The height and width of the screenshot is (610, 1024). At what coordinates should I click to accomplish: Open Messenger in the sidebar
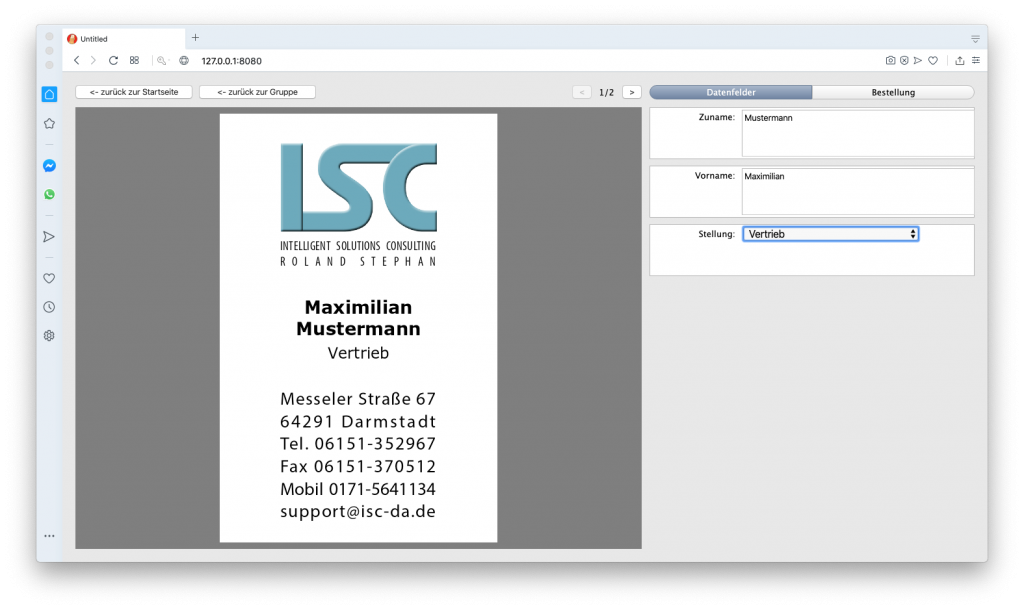(x=49, y=166)
